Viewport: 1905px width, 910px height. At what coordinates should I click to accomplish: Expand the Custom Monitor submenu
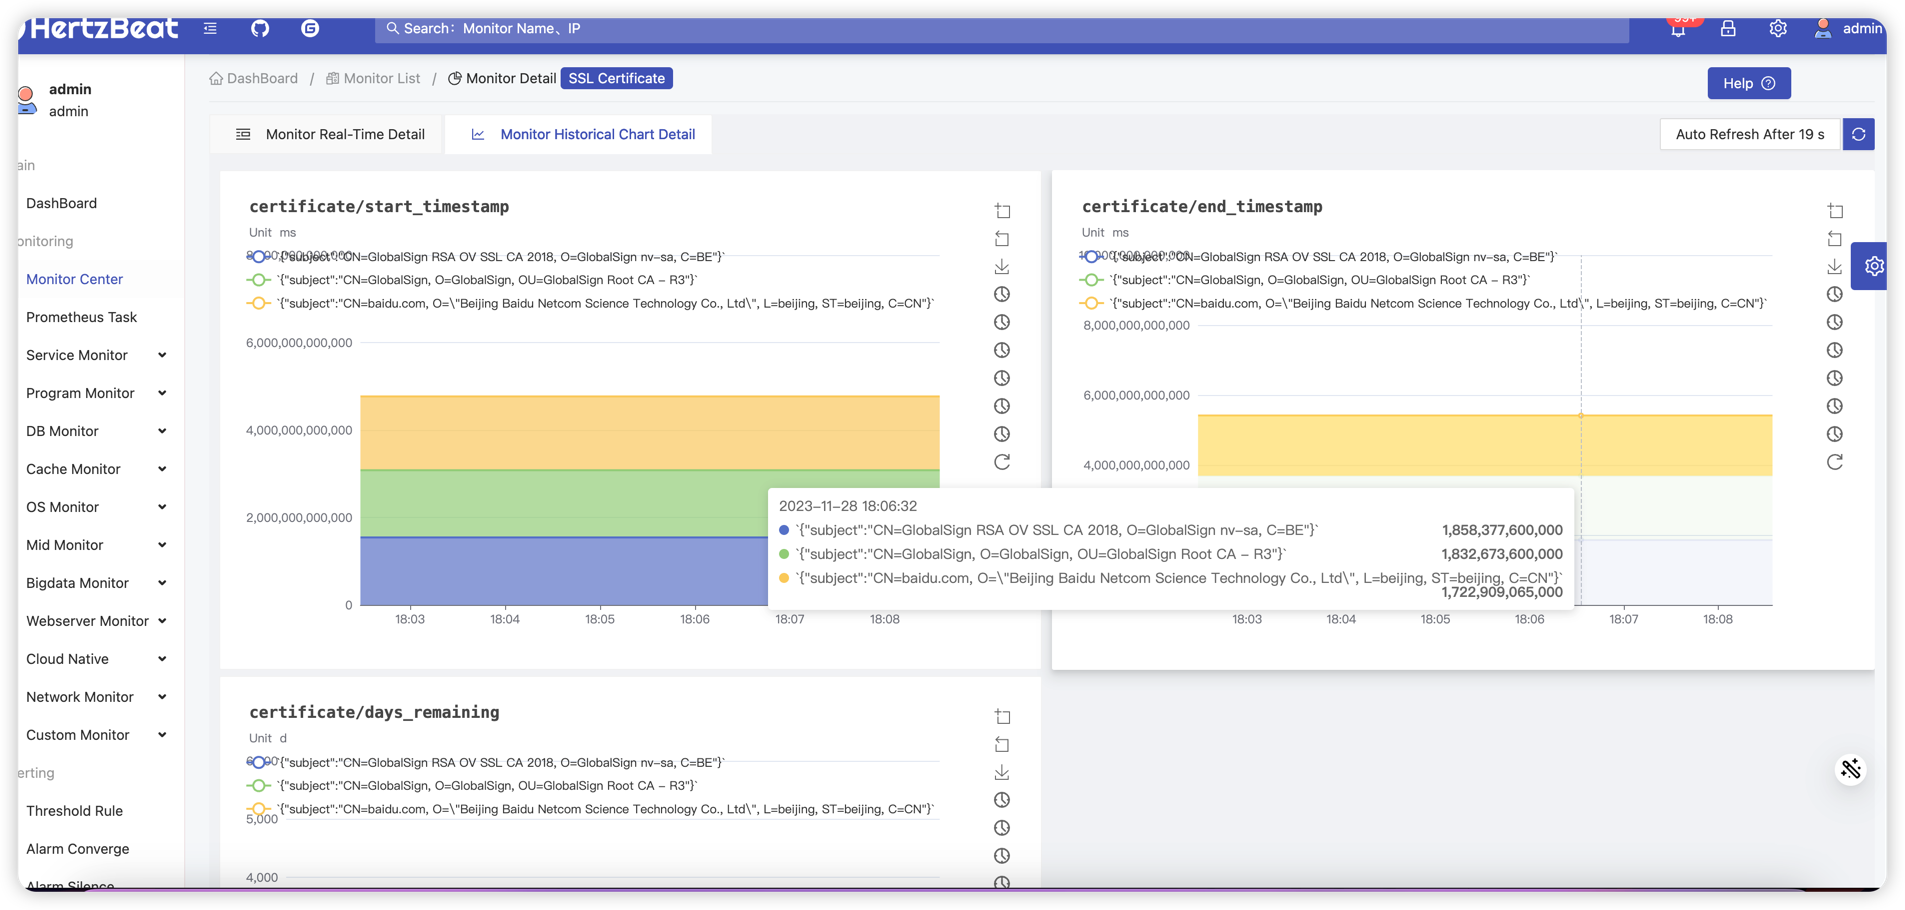96,735
